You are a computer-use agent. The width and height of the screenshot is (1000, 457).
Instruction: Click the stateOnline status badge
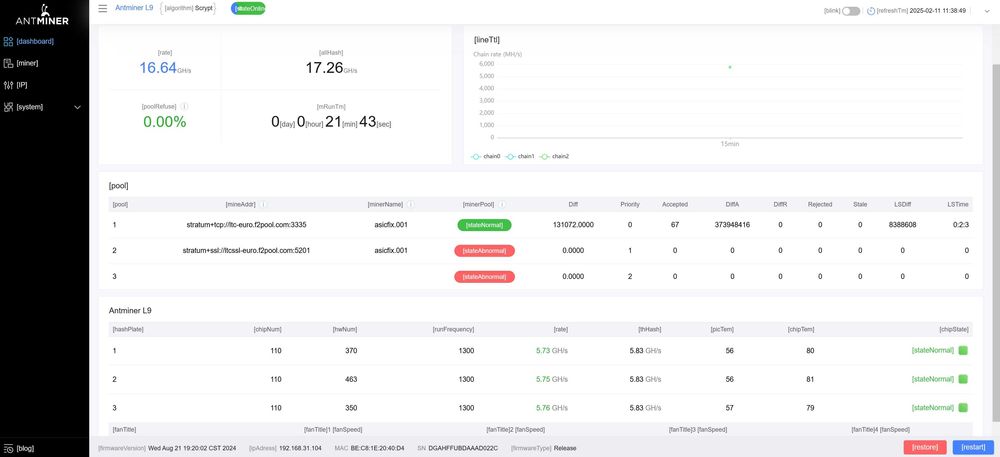coord(249,9)
